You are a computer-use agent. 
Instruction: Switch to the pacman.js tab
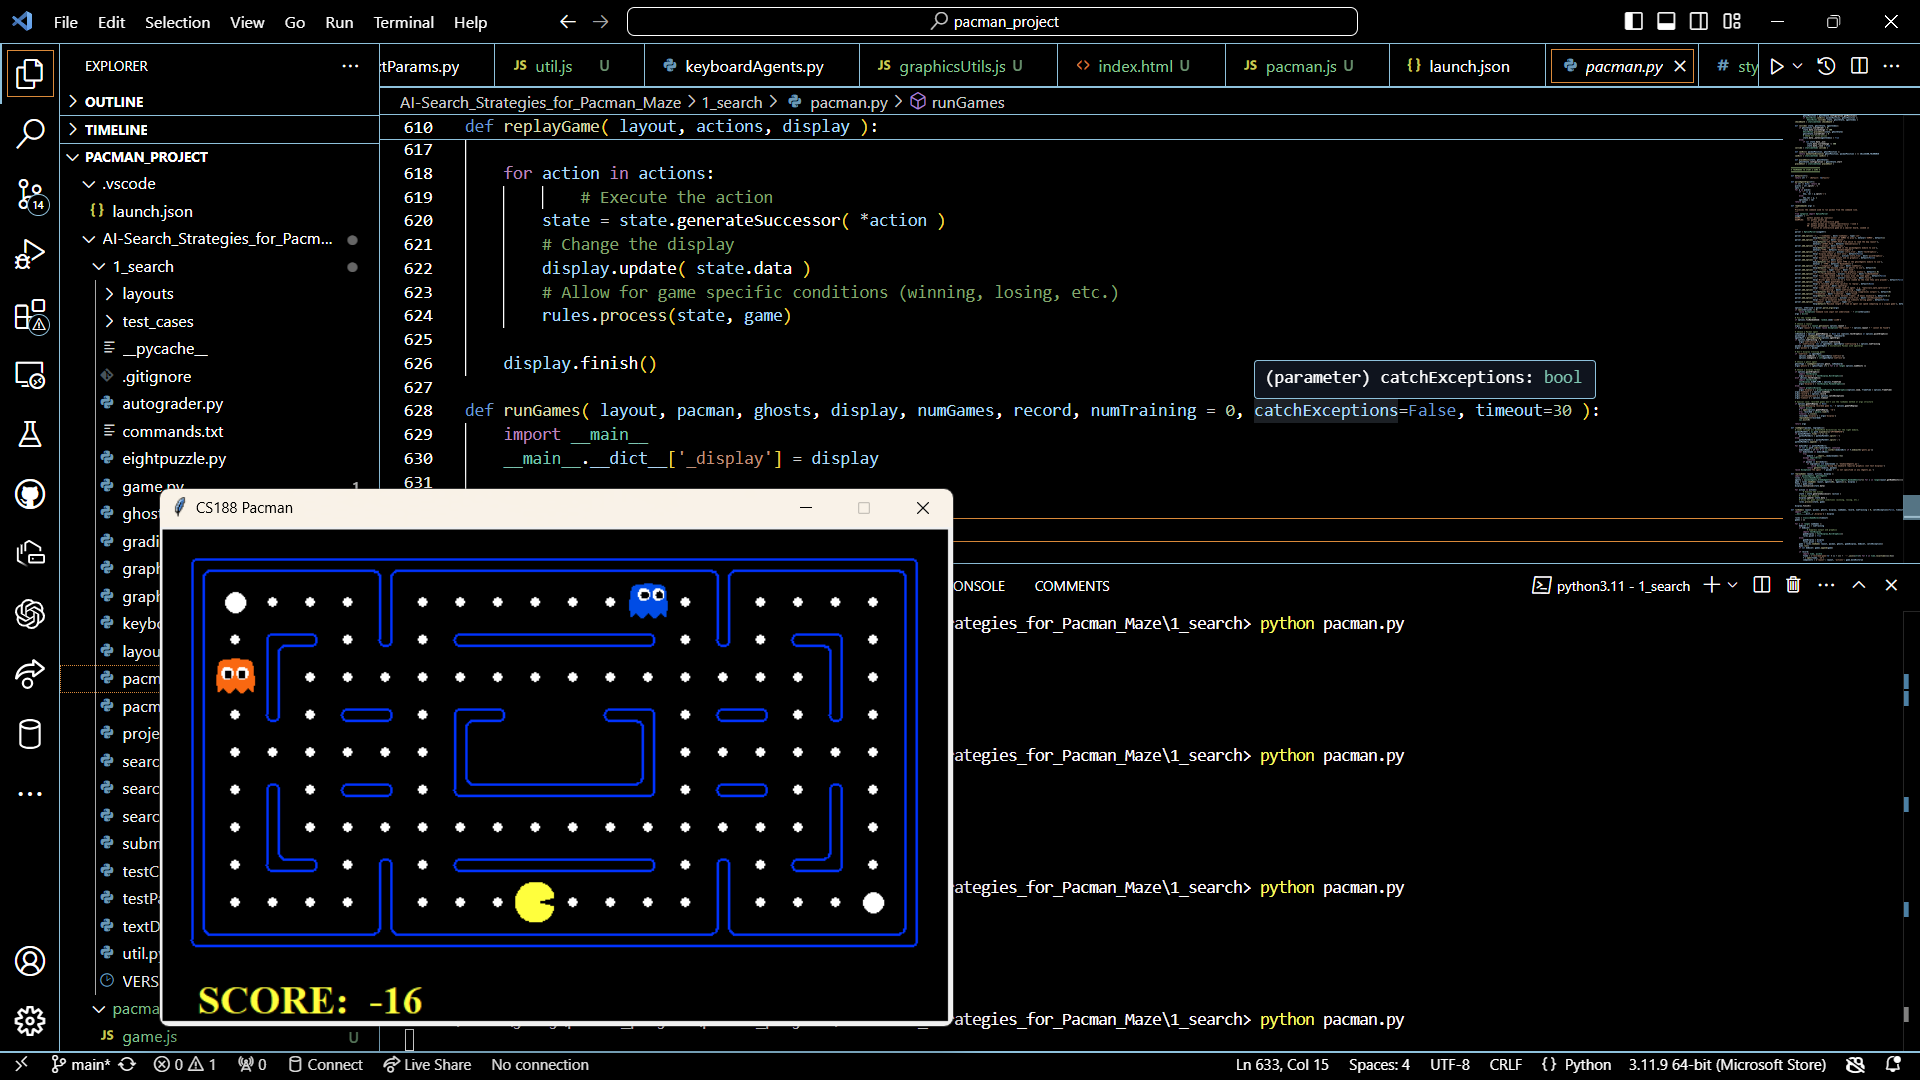click(1300, 66)
